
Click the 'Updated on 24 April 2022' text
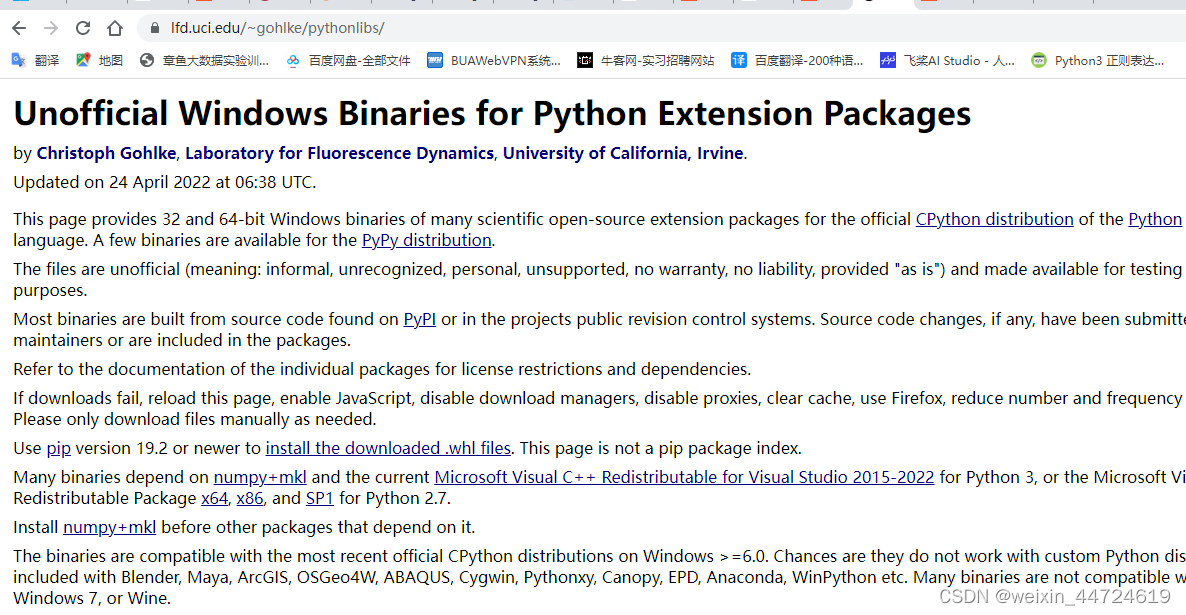point(165,182)
